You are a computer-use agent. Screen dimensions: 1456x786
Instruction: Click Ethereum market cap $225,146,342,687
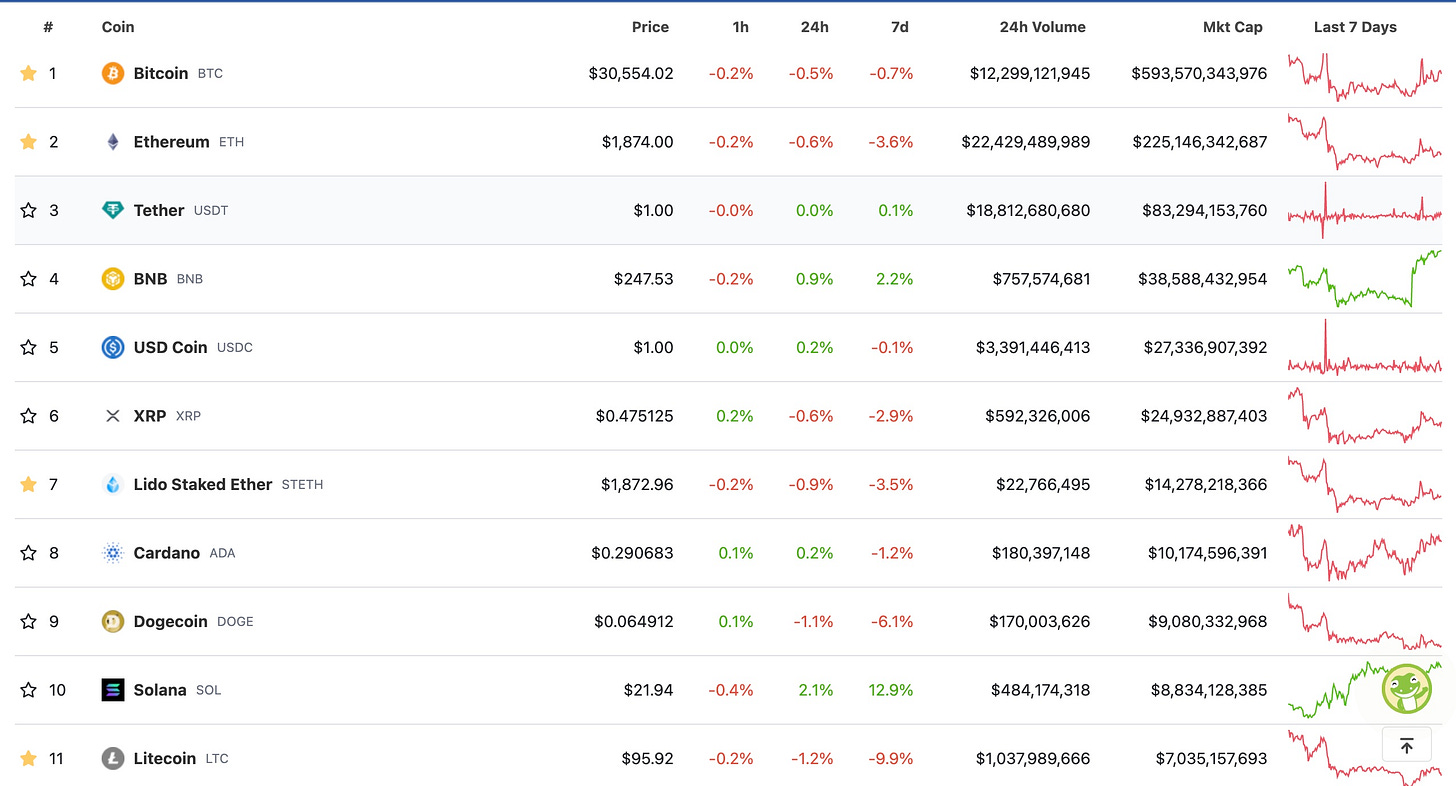pyautogui.click(x=1200, y=142)
